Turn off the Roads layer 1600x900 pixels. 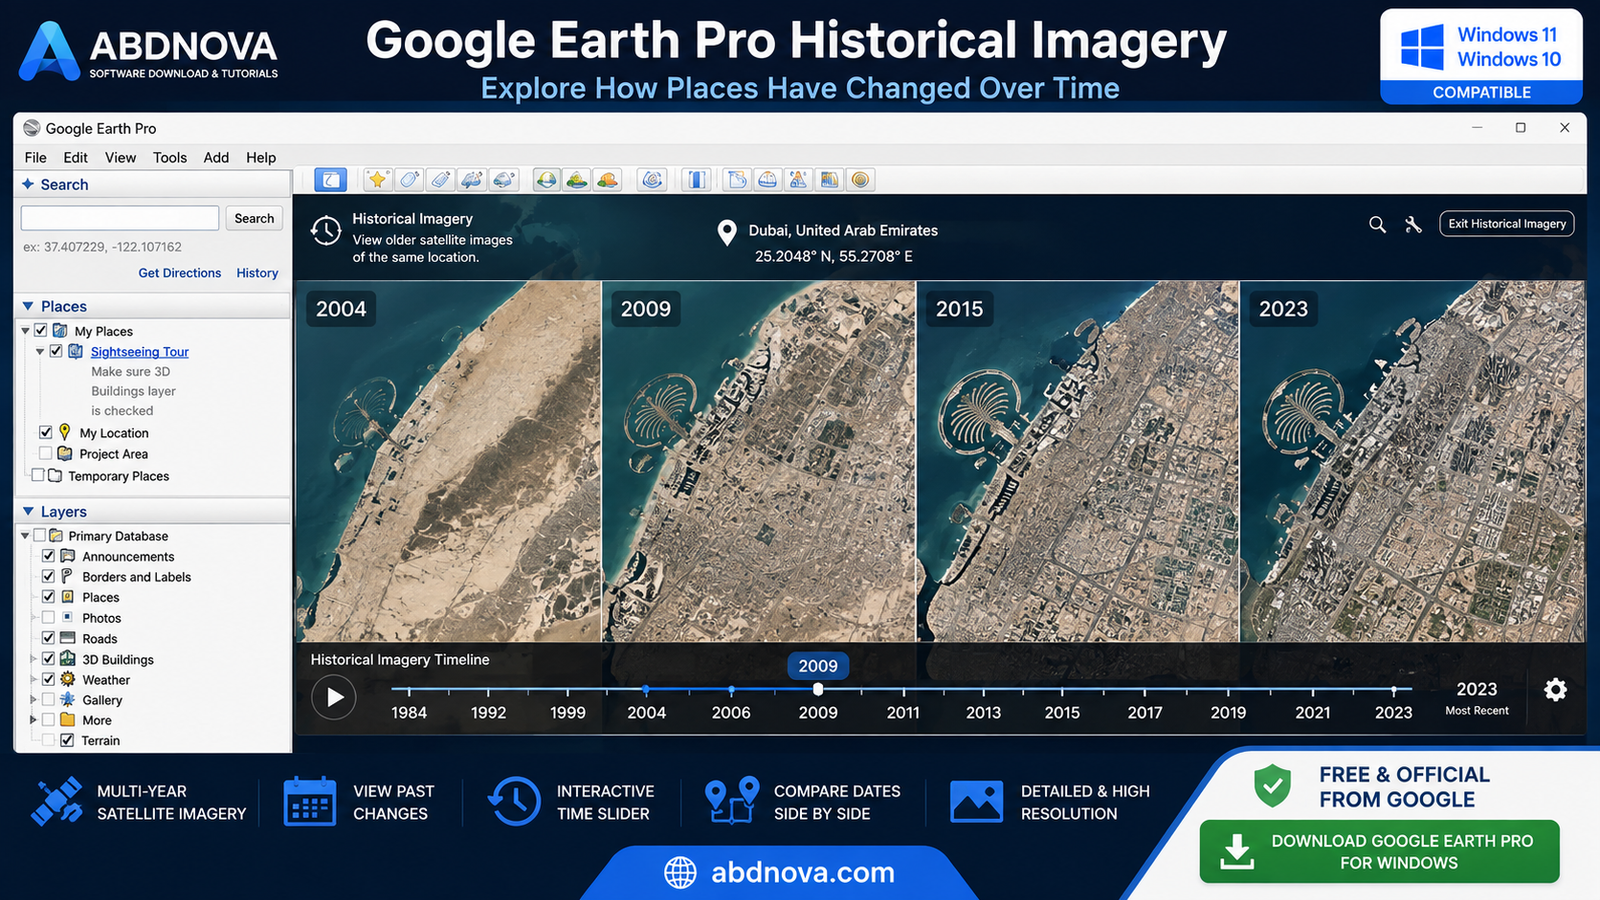(x=48, y=638)
